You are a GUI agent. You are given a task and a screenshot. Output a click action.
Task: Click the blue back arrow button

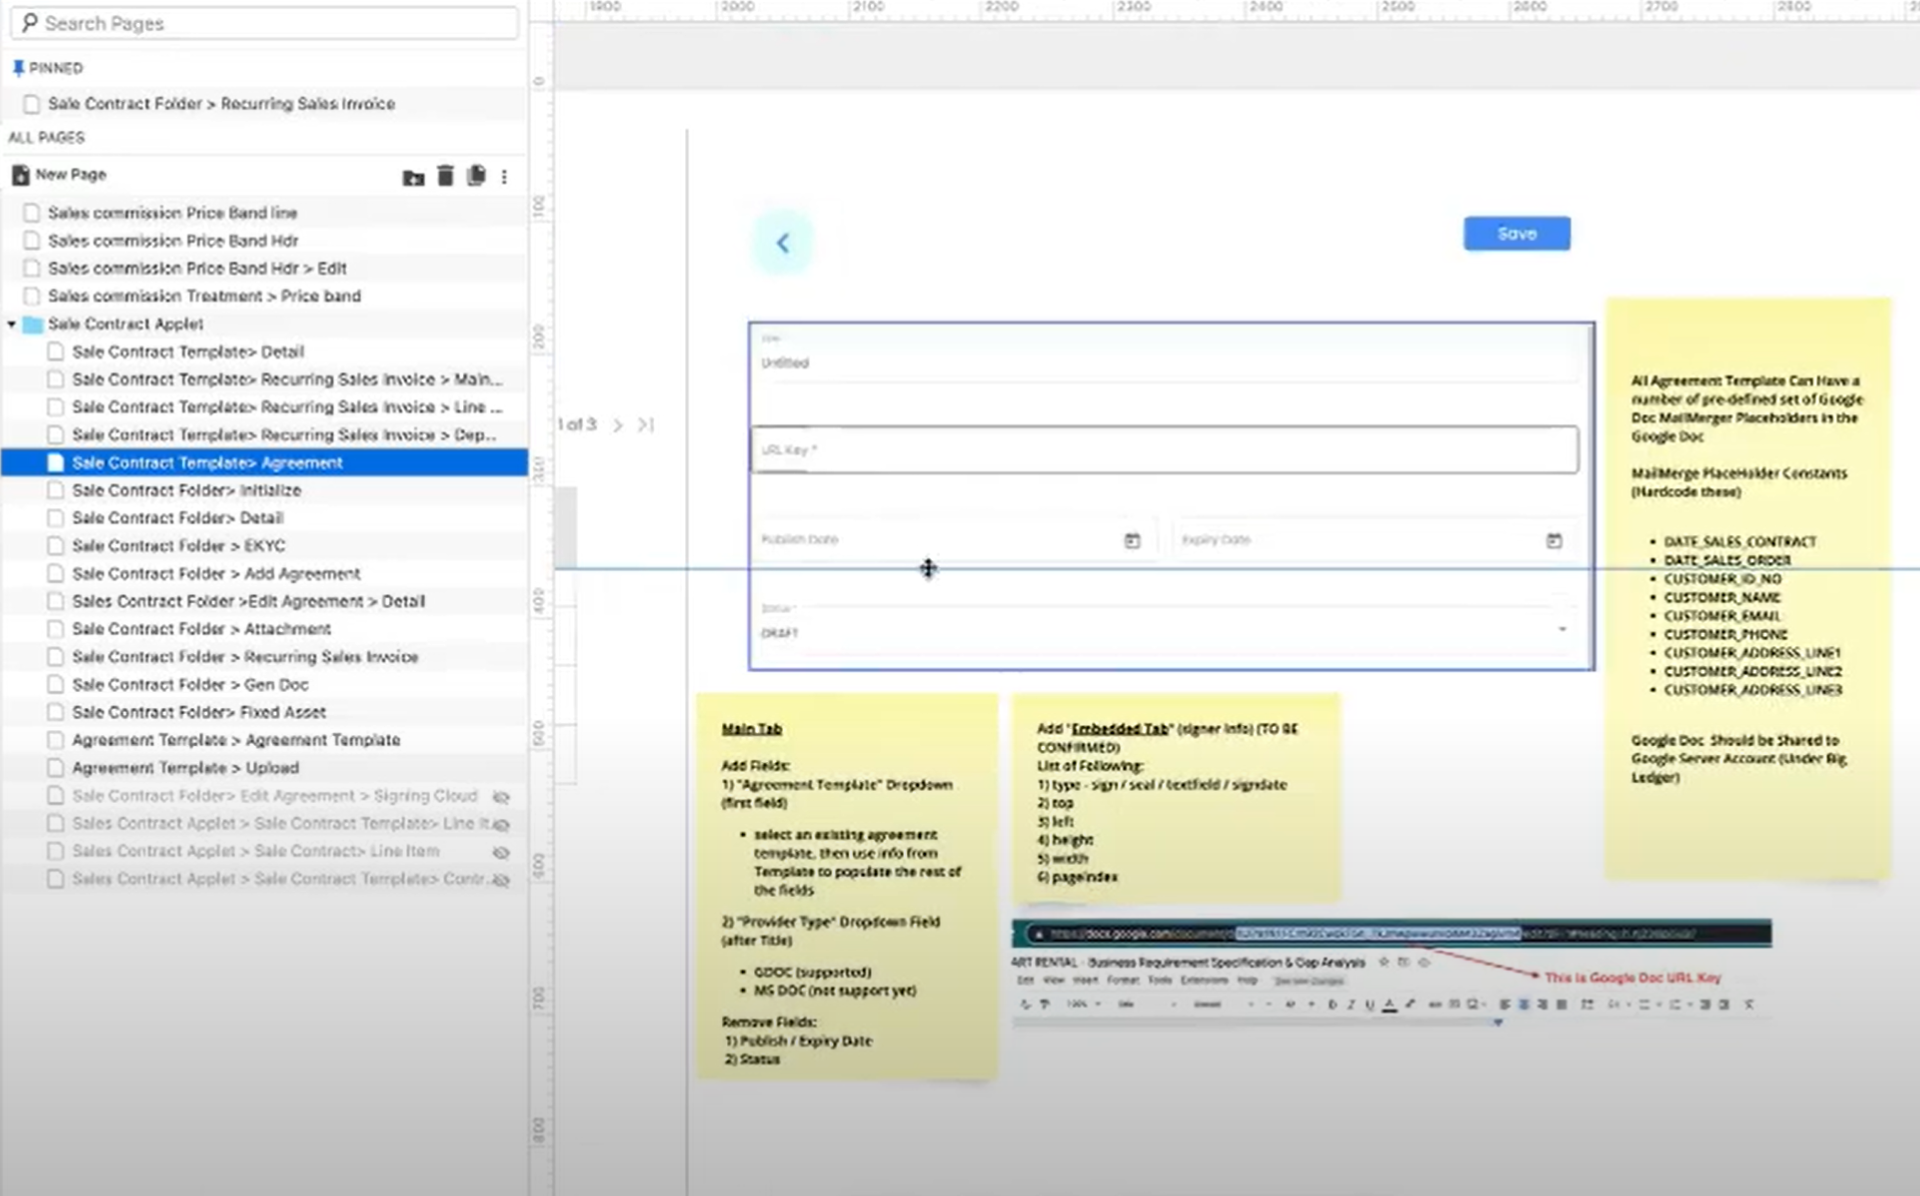coord(783,243)
